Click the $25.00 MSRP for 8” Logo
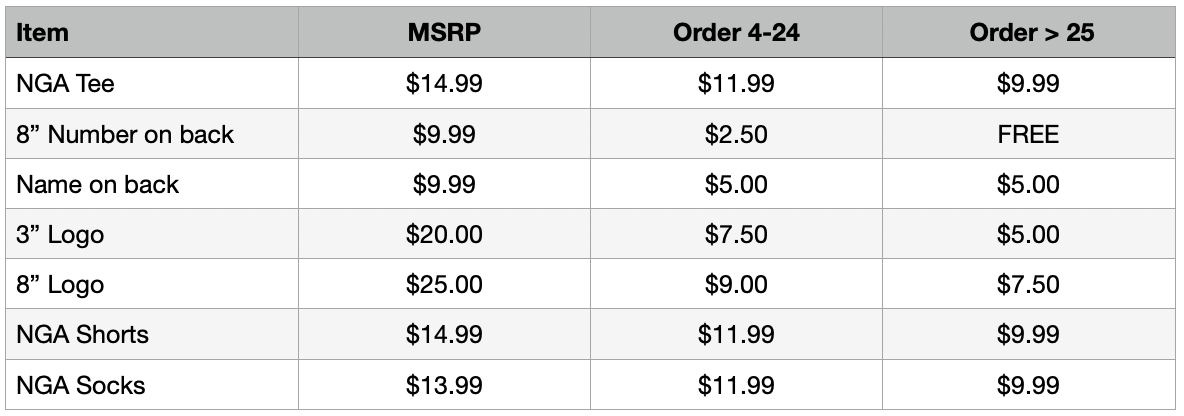 (x=444, y=285)
